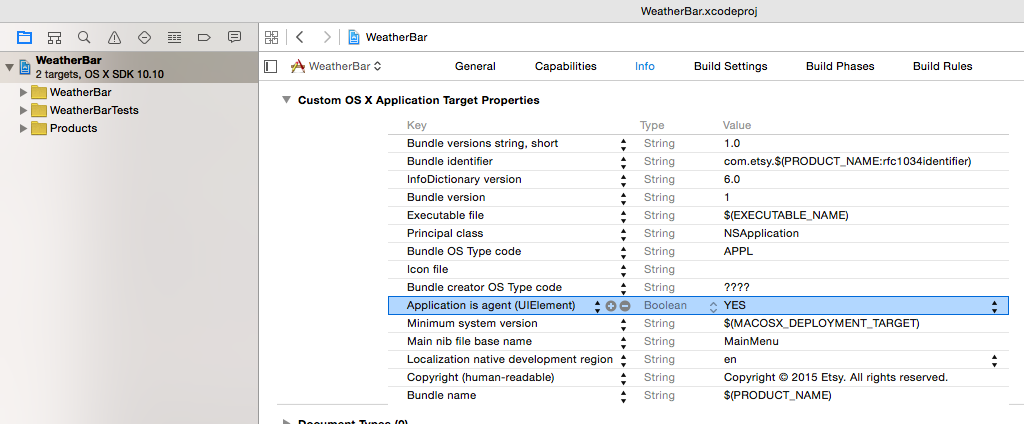Click the Type column header
This screenshot has height=424, width=1024.
[x=652, y=125]
